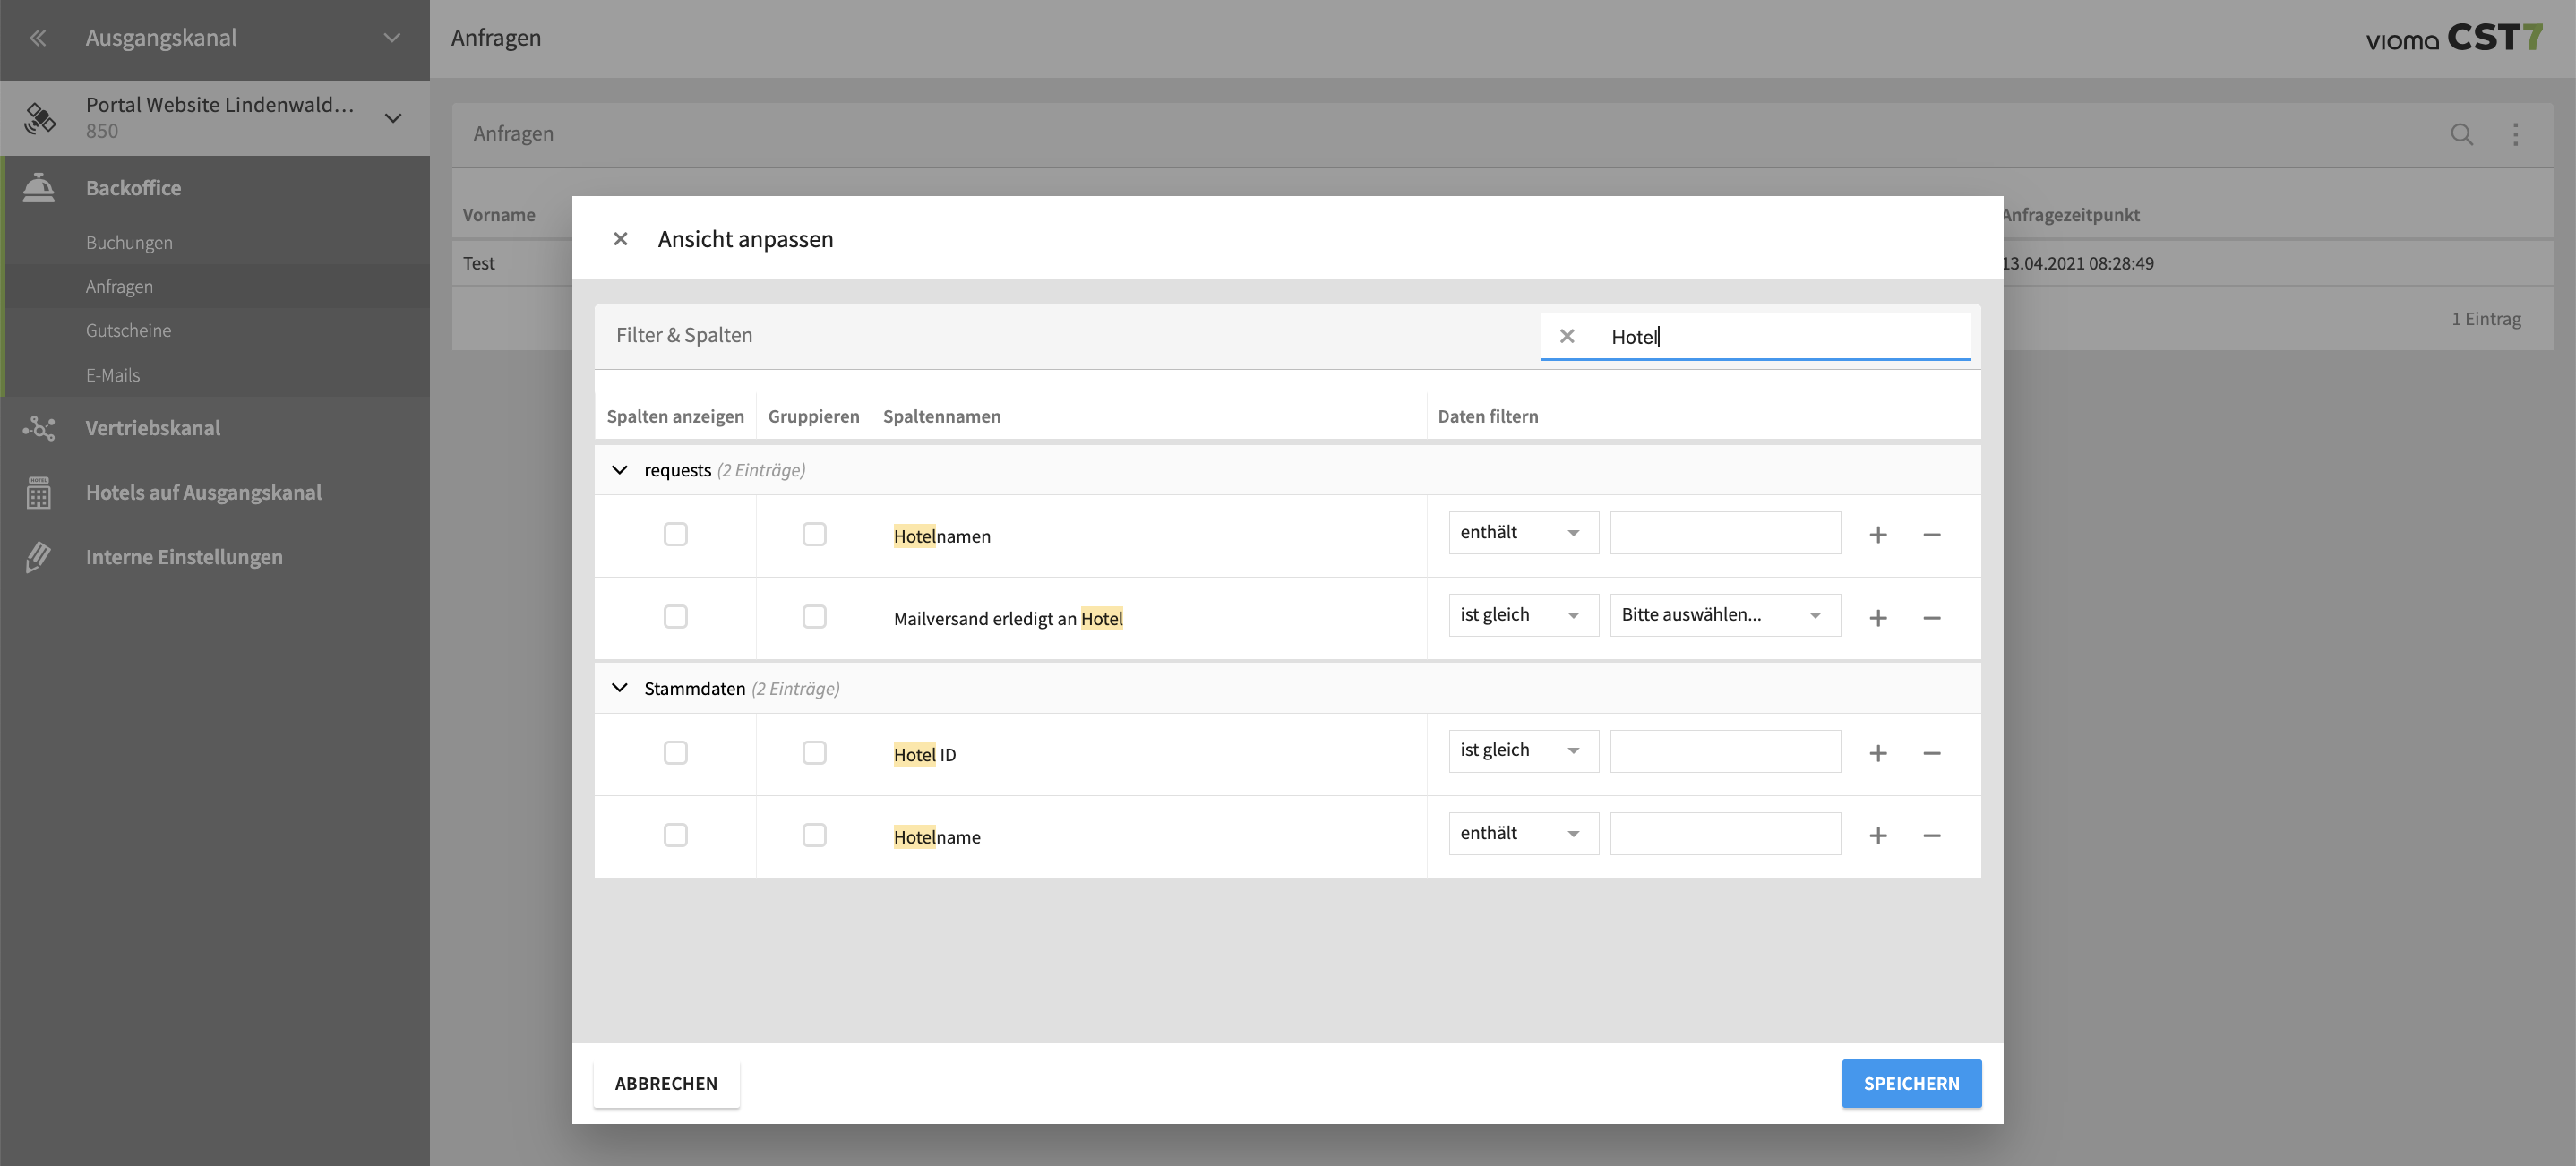2576x1166 pixels.
Task: Select Hotels auf Ausgangskanal
Action: (x=203, y=493)
